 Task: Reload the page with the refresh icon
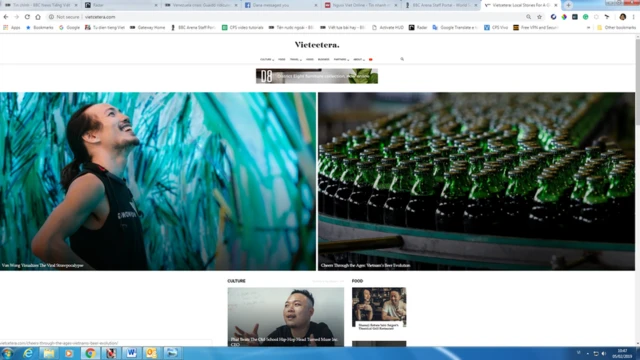[27, 17]
